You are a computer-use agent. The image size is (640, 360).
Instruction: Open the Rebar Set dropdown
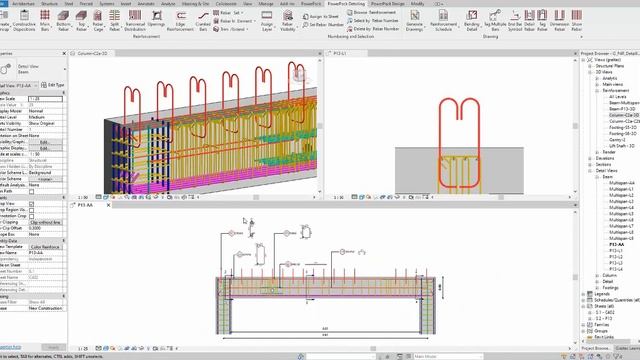click(229, 13)
